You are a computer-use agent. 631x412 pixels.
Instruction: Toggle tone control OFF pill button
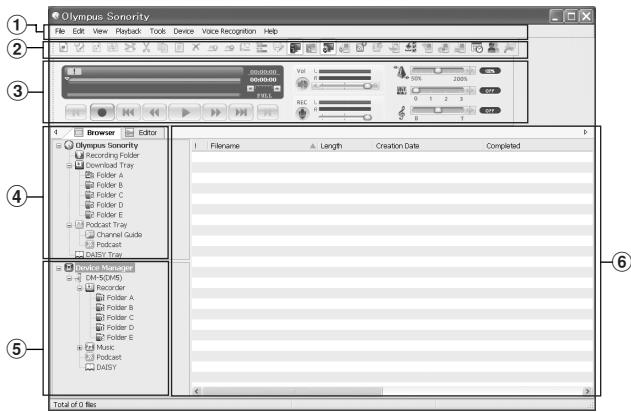coord(490,110)
